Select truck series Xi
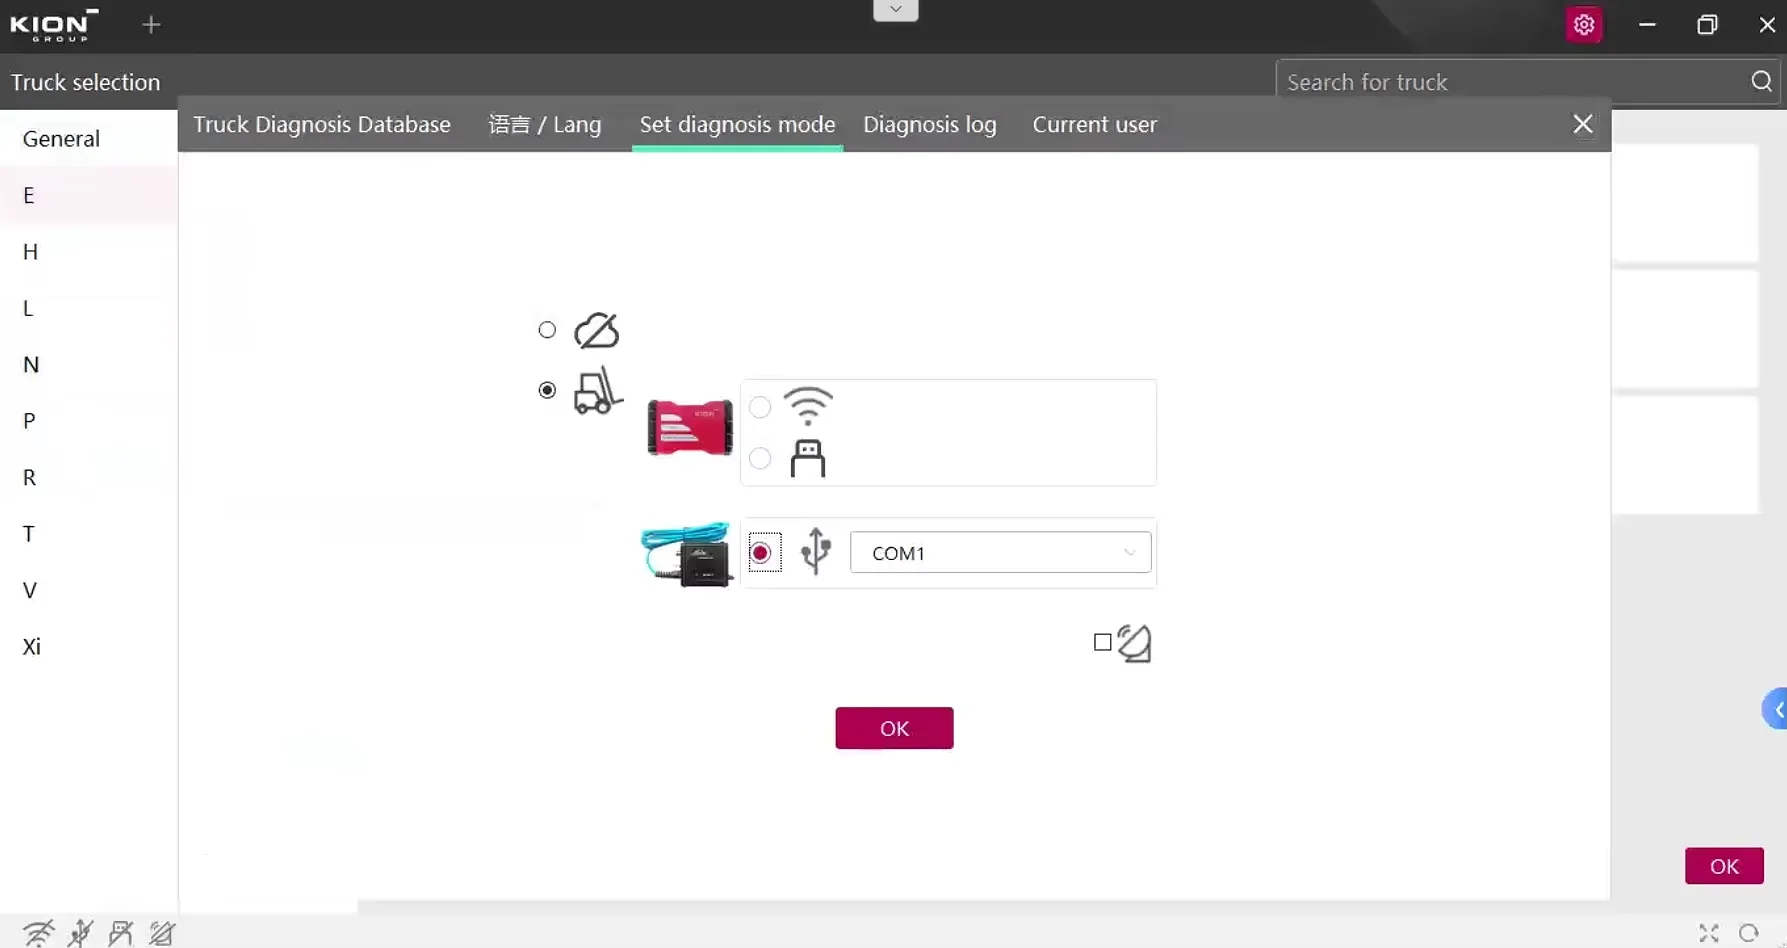The height and width of the screenshot is (948, 1787). 89,646
